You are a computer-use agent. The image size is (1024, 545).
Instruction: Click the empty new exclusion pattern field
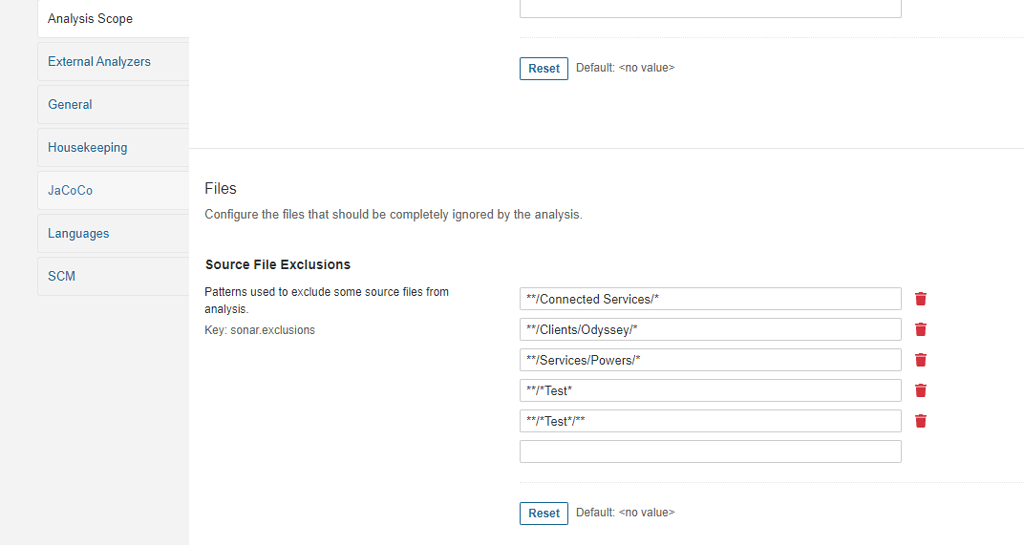710,452
